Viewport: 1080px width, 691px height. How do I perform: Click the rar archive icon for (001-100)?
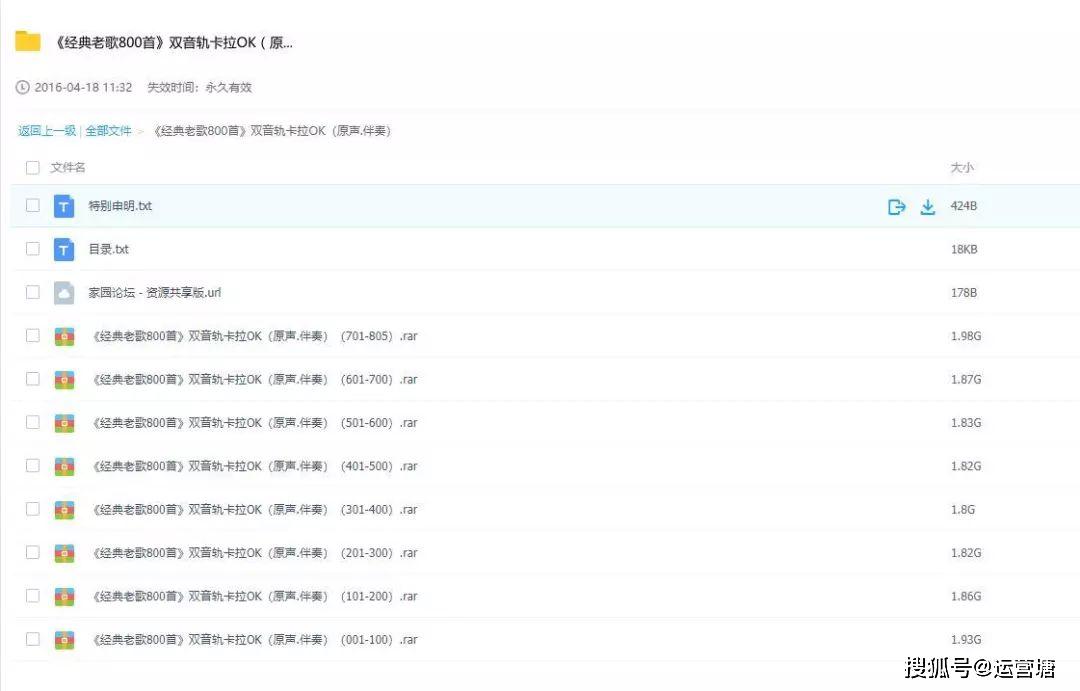(64, 640)
